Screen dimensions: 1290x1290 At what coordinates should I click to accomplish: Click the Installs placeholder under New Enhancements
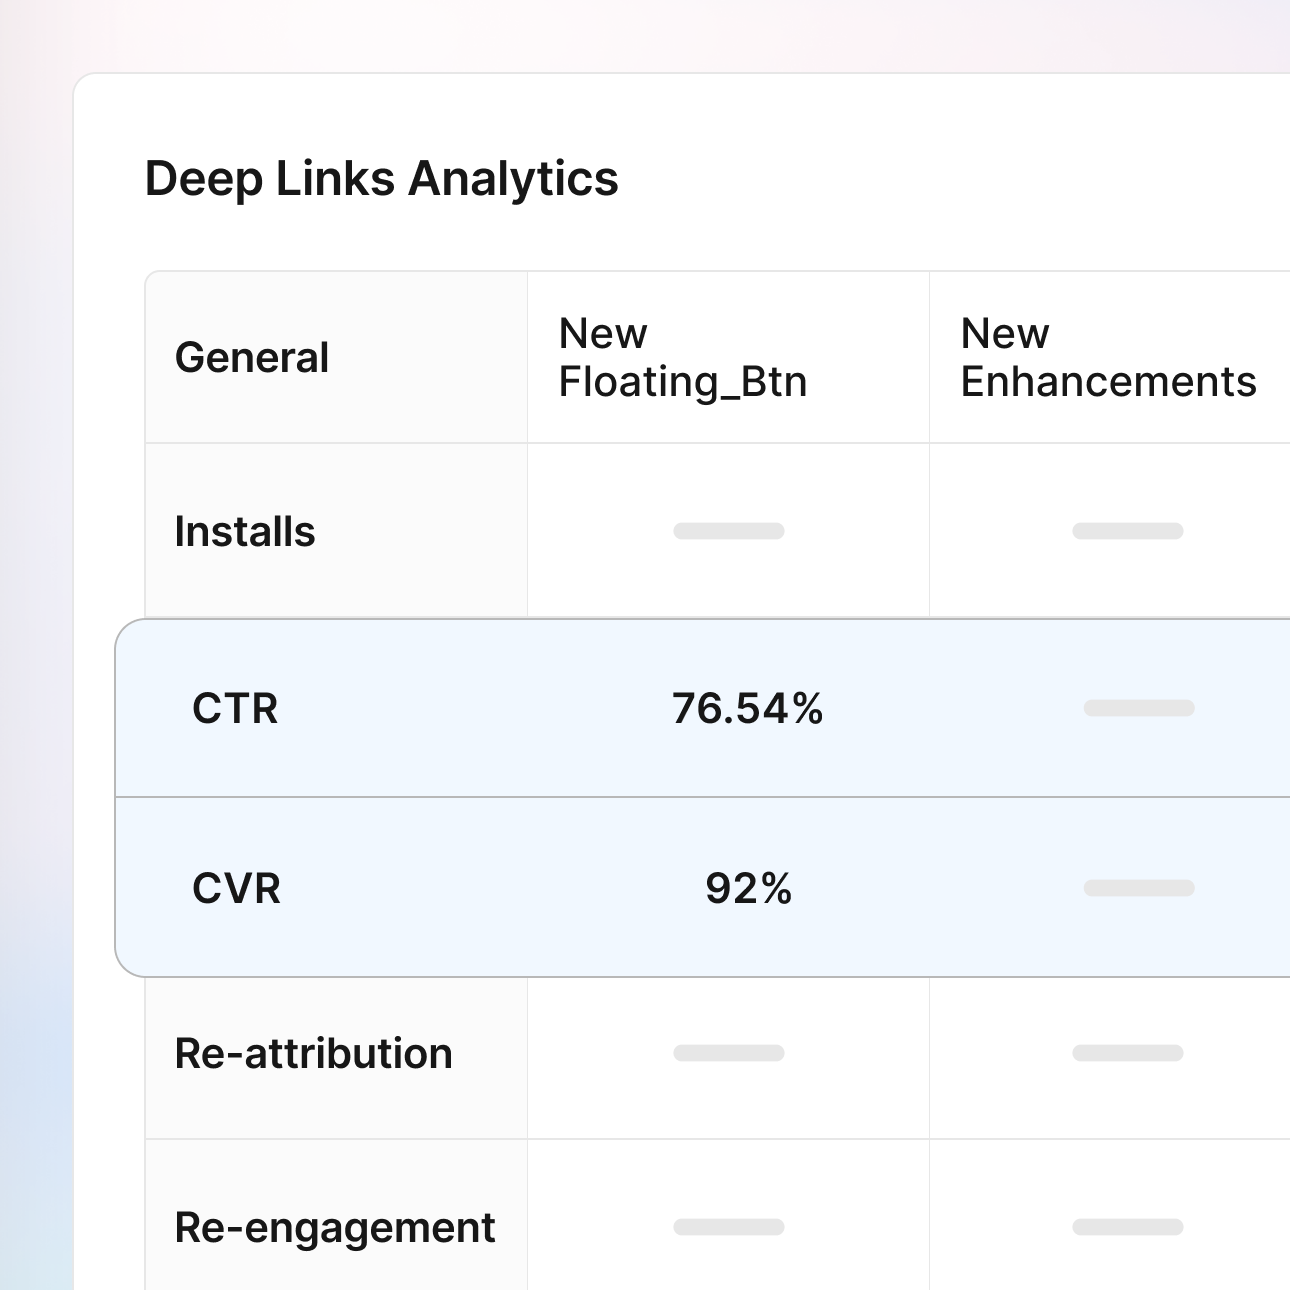(x=1130, y=531)
